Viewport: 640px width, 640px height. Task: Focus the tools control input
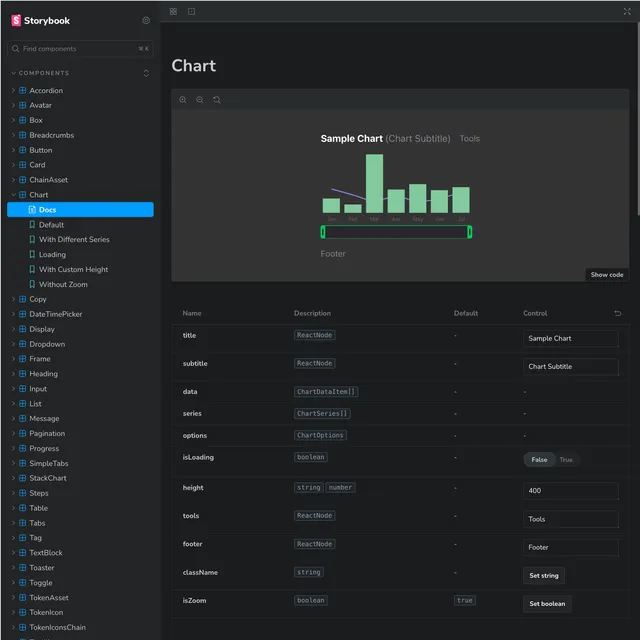(x=571, y=519)
